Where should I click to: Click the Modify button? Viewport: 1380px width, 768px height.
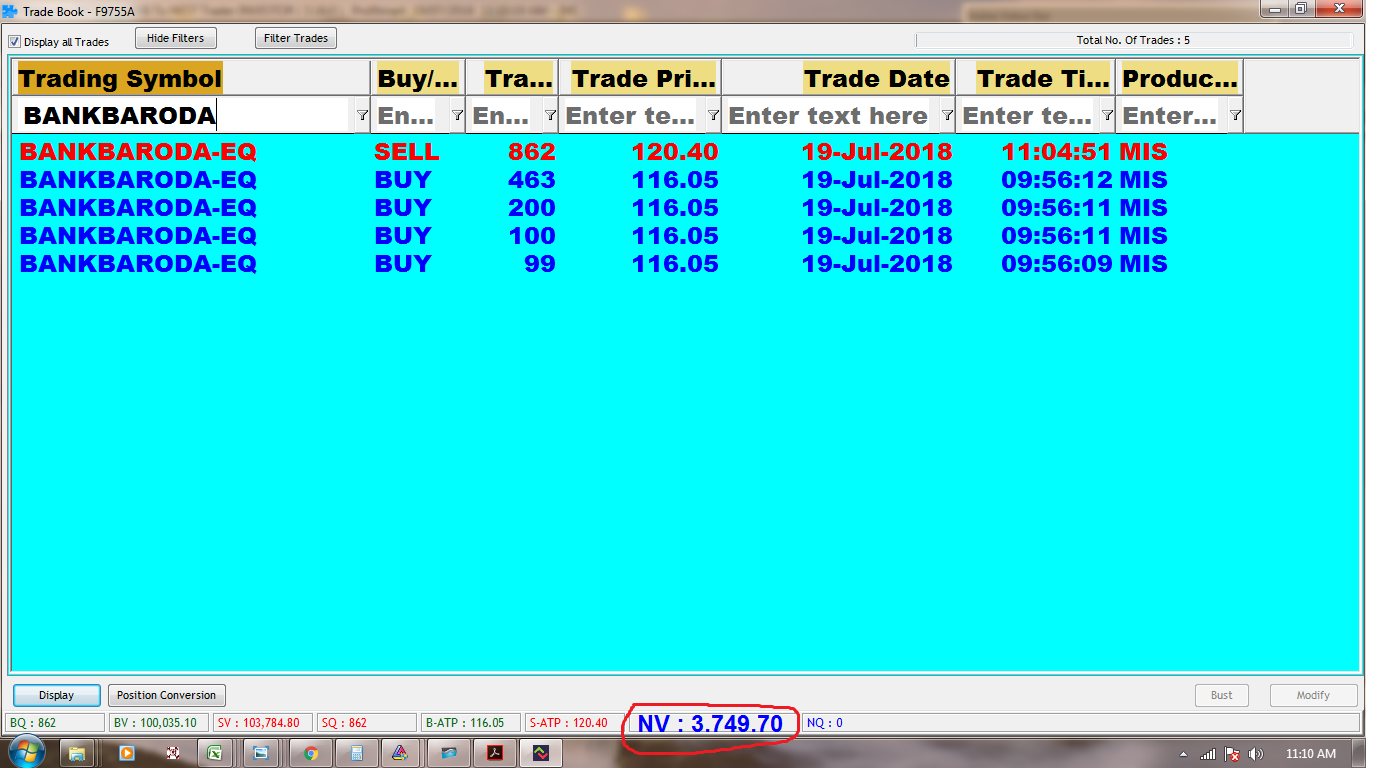[1313, 695]
